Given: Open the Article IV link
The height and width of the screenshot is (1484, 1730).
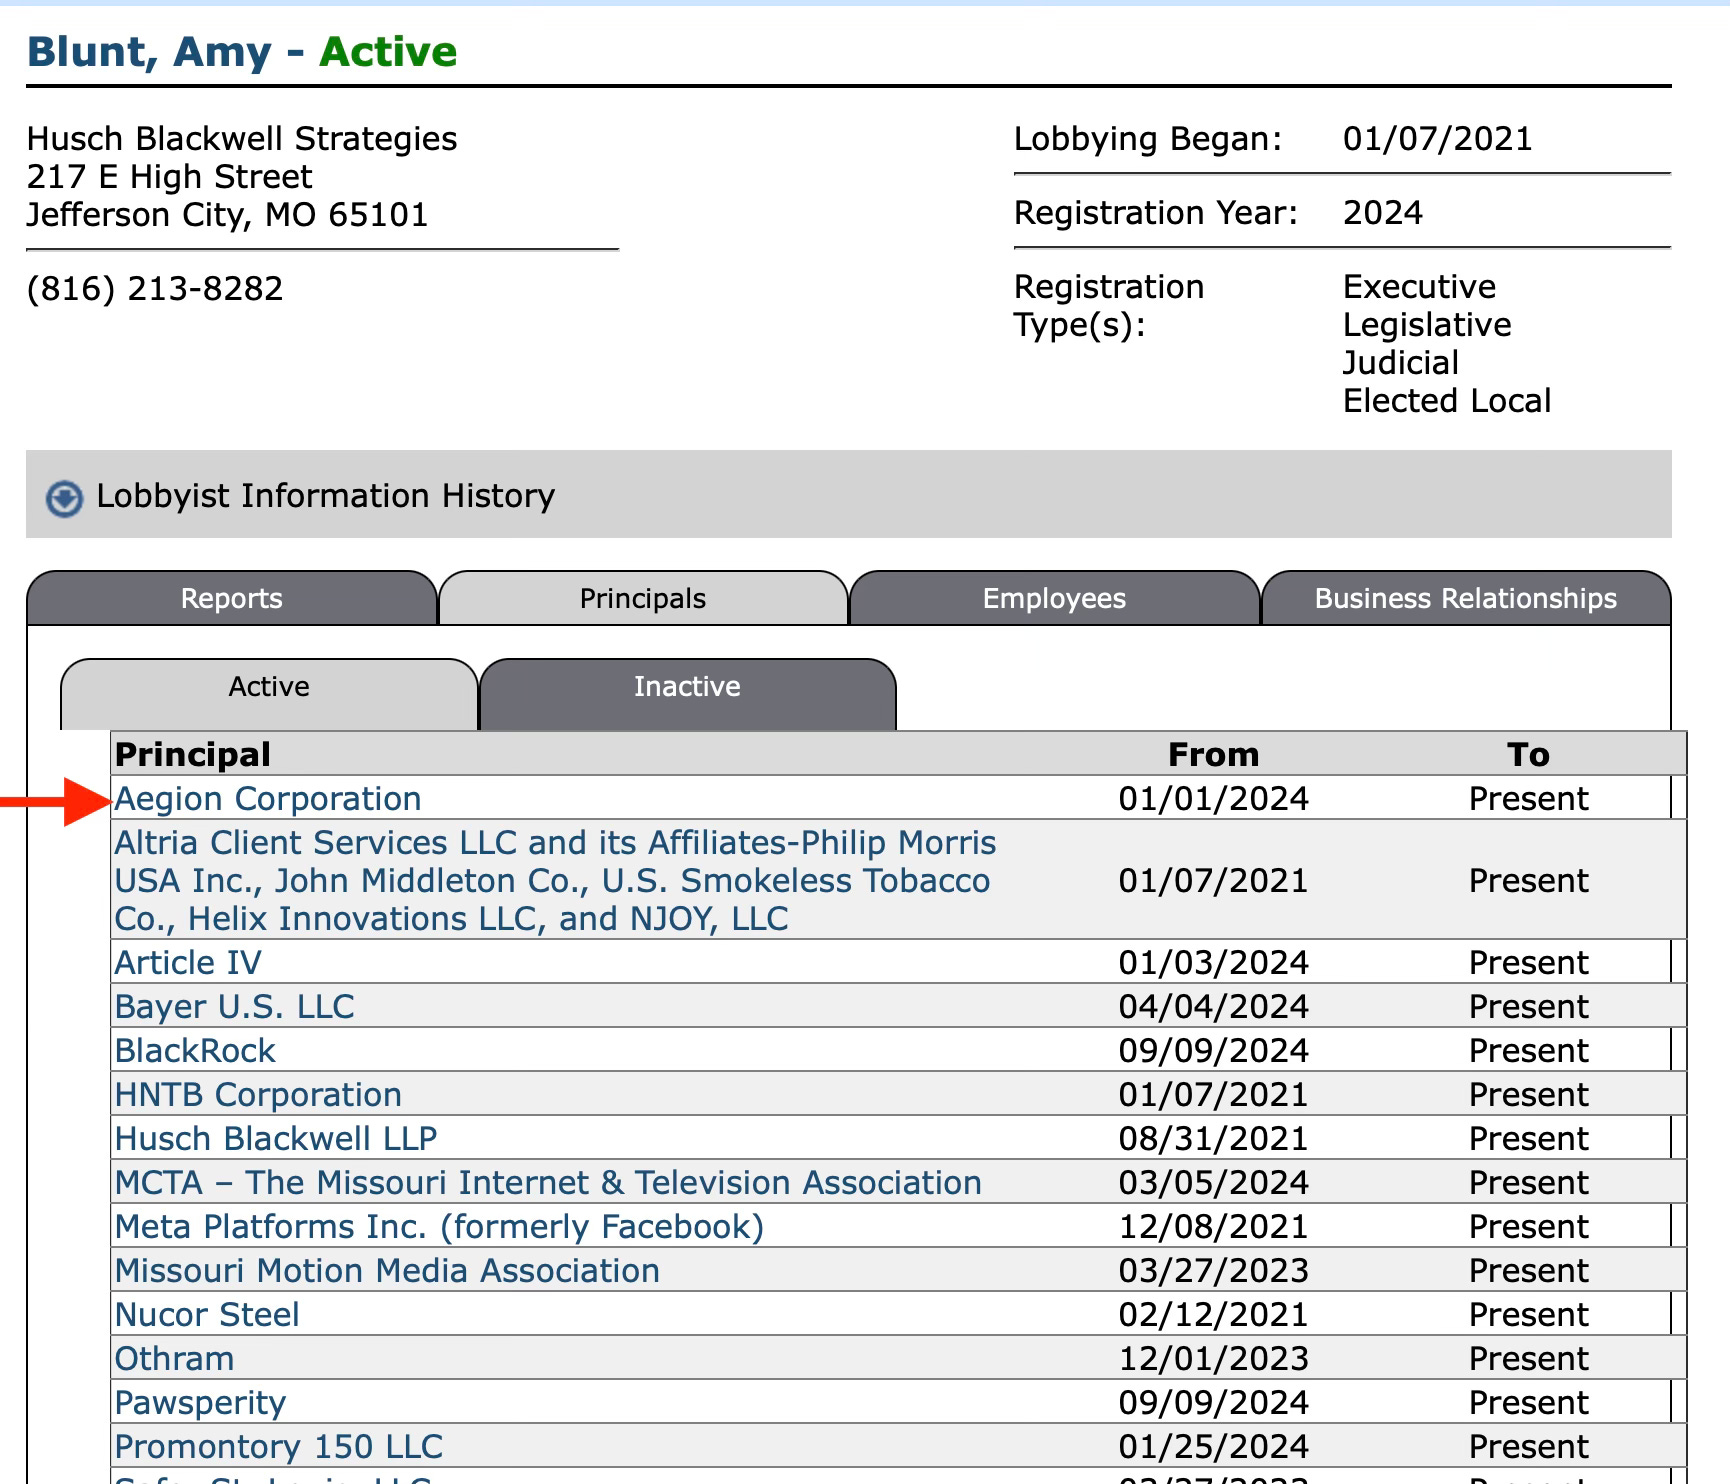Looking at the screenshot, I should click(188, 963).
